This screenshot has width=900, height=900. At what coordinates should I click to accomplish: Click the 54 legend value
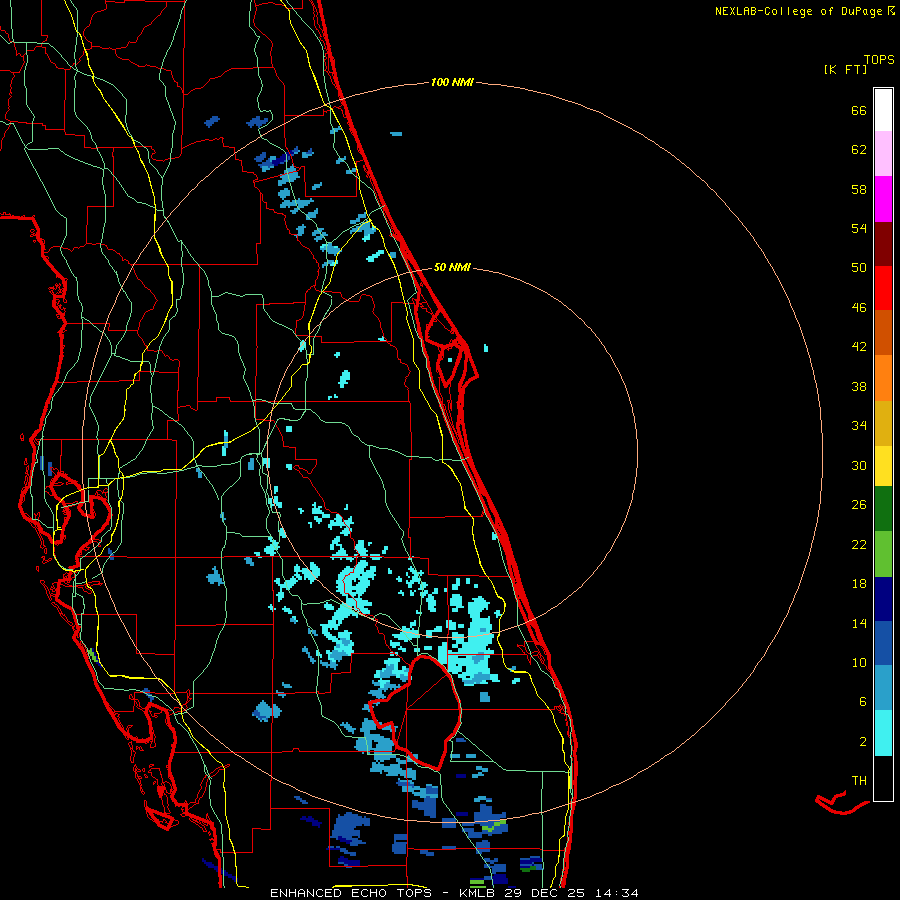tap(859, 228)
